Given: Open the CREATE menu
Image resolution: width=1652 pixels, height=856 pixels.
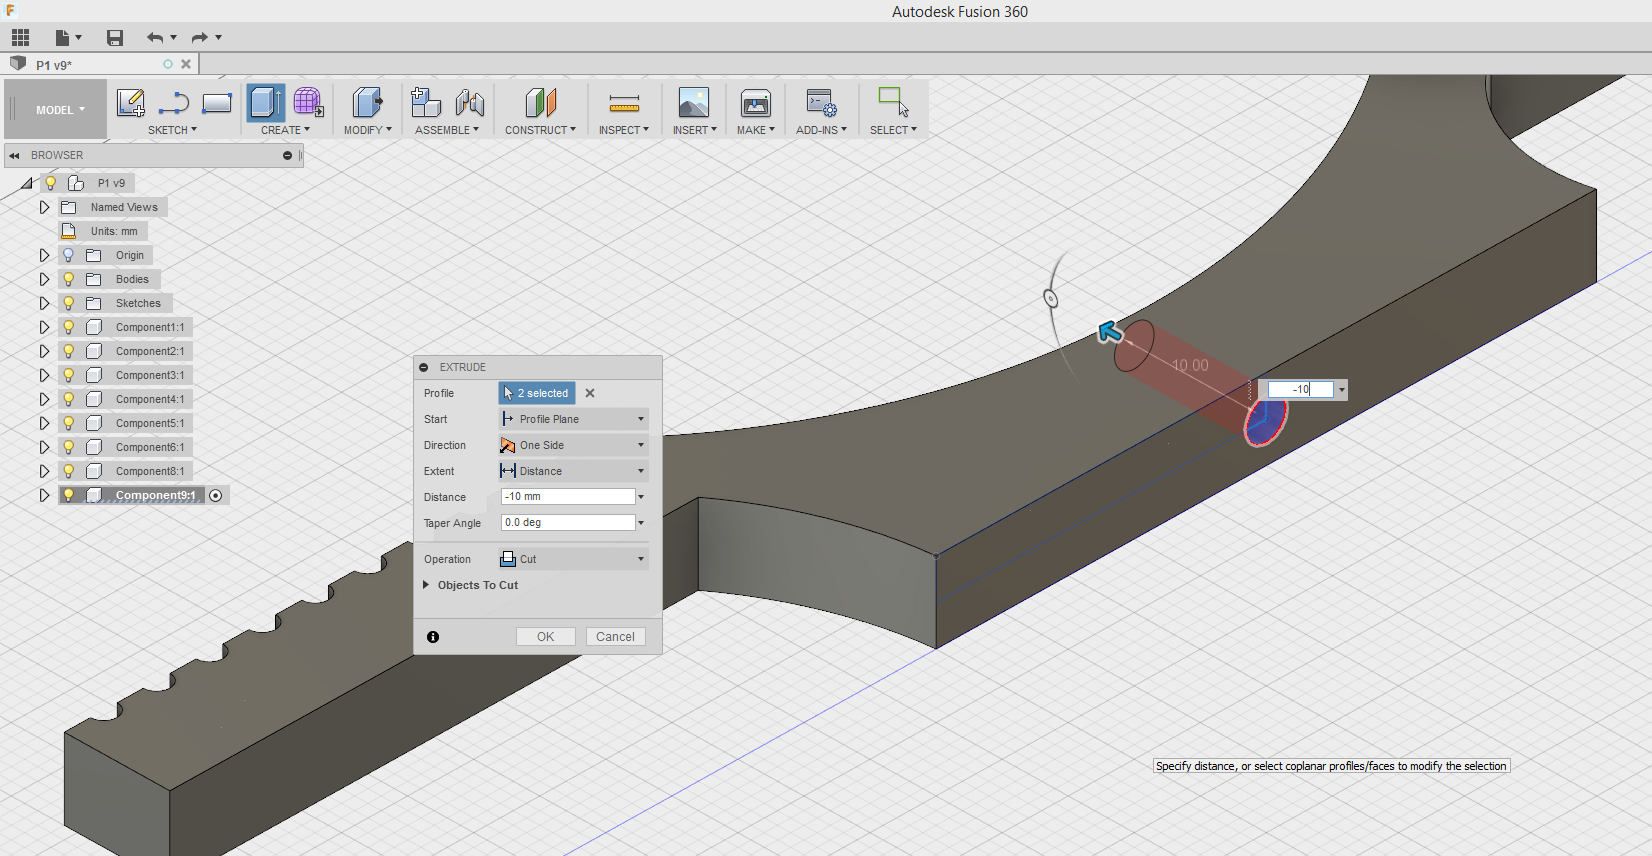Looking at the screenshot, I should point(285,130).
